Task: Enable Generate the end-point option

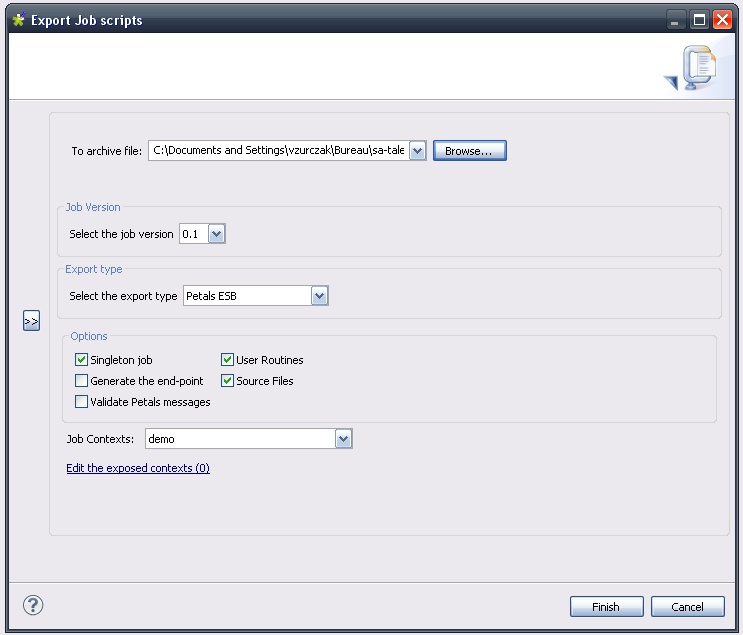Action: click(82, 381)
